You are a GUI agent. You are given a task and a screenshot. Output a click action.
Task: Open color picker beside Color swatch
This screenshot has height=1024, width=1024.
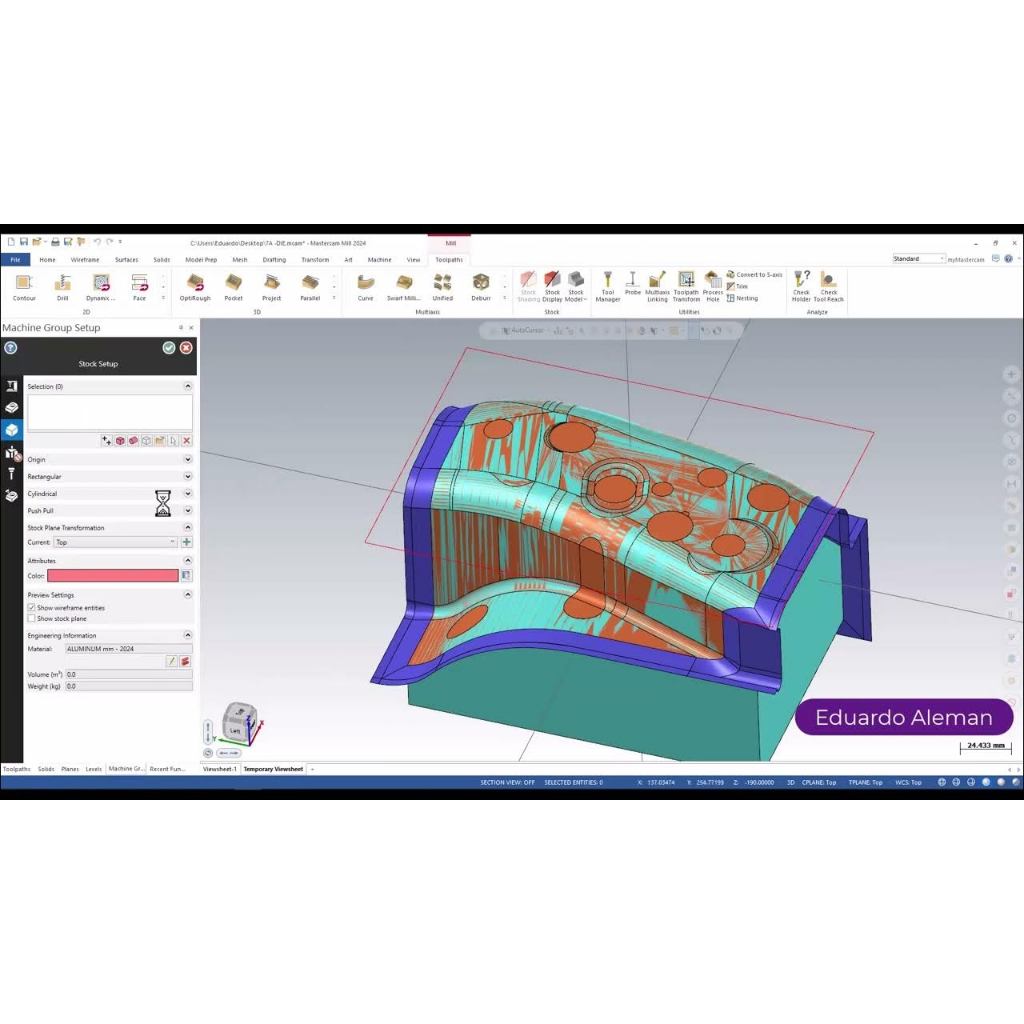coord(186,575)
